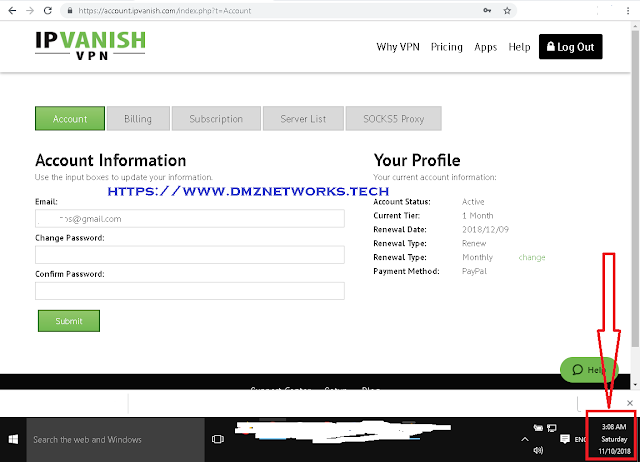Viewport: 640px width, 462px height.
Task: Switch to the Subscription tab
Action: pos(216,118)
